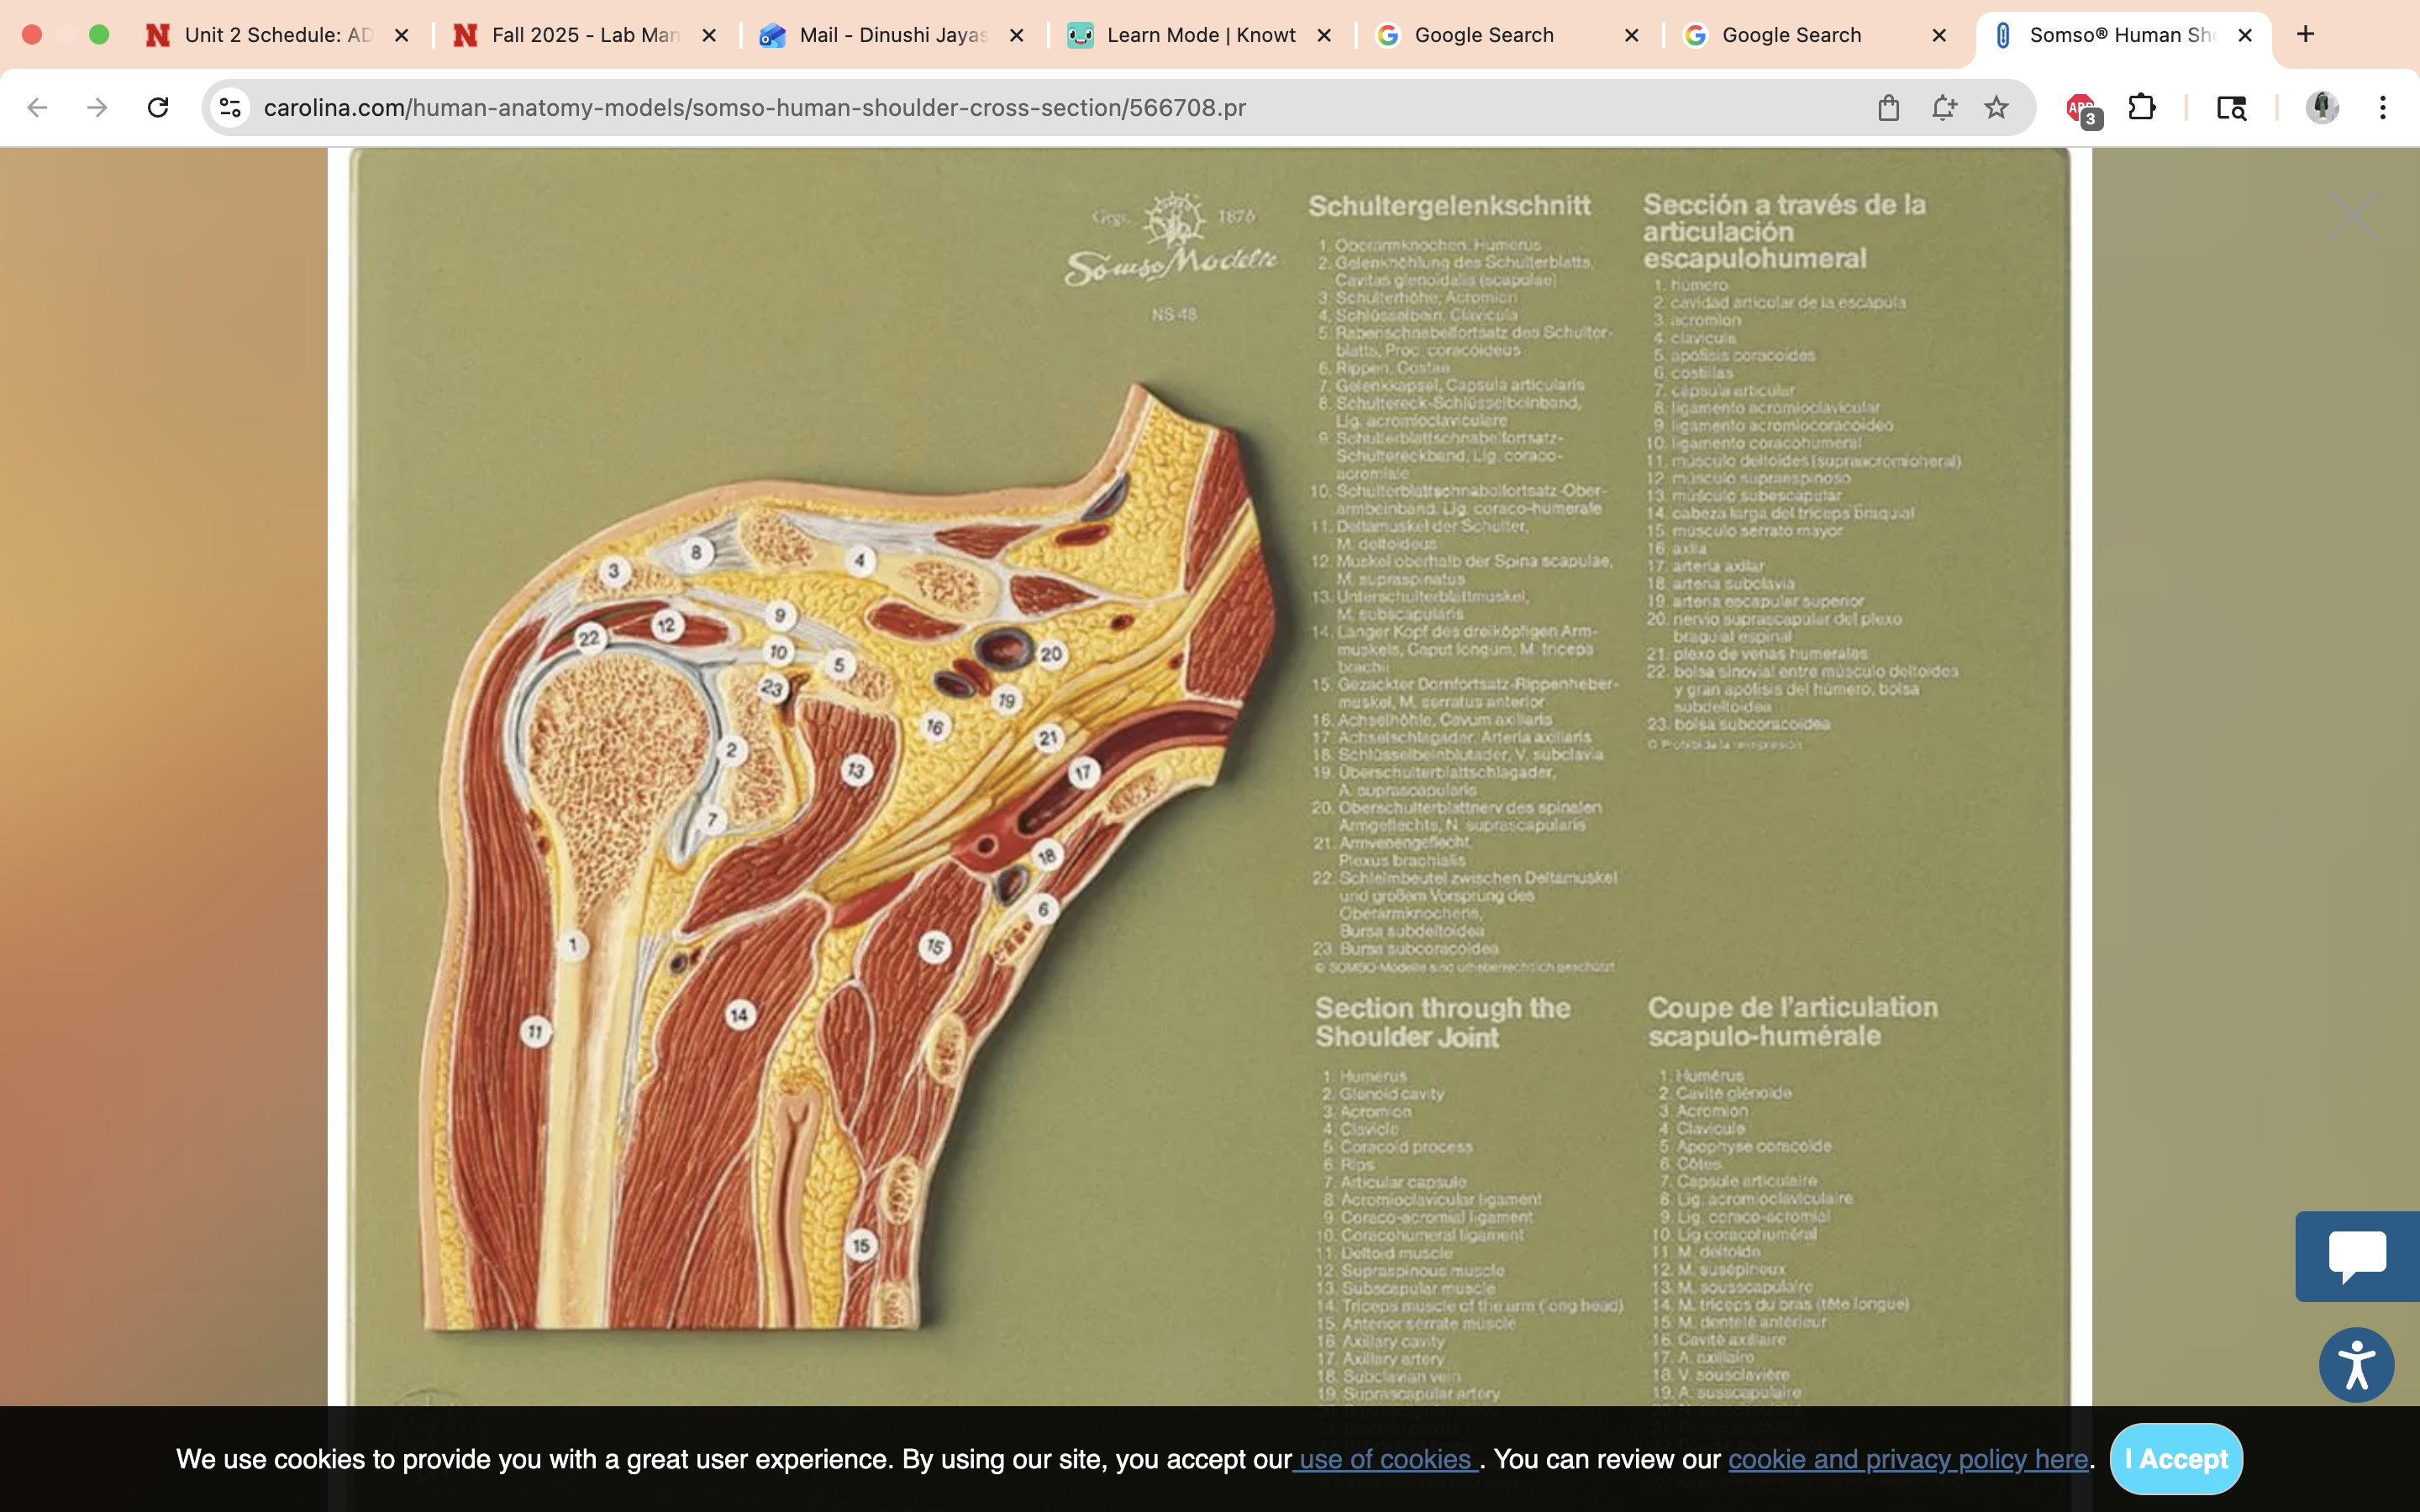Click the ad blocker extension icon
The image size is (2420, 1512).
(2081, 108)
